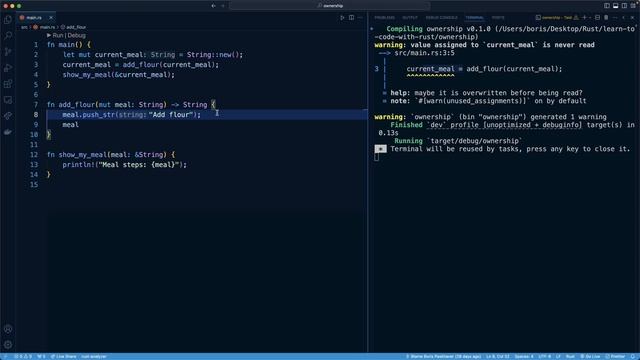Click Live Share in the status bar

[x=64, y=356]
